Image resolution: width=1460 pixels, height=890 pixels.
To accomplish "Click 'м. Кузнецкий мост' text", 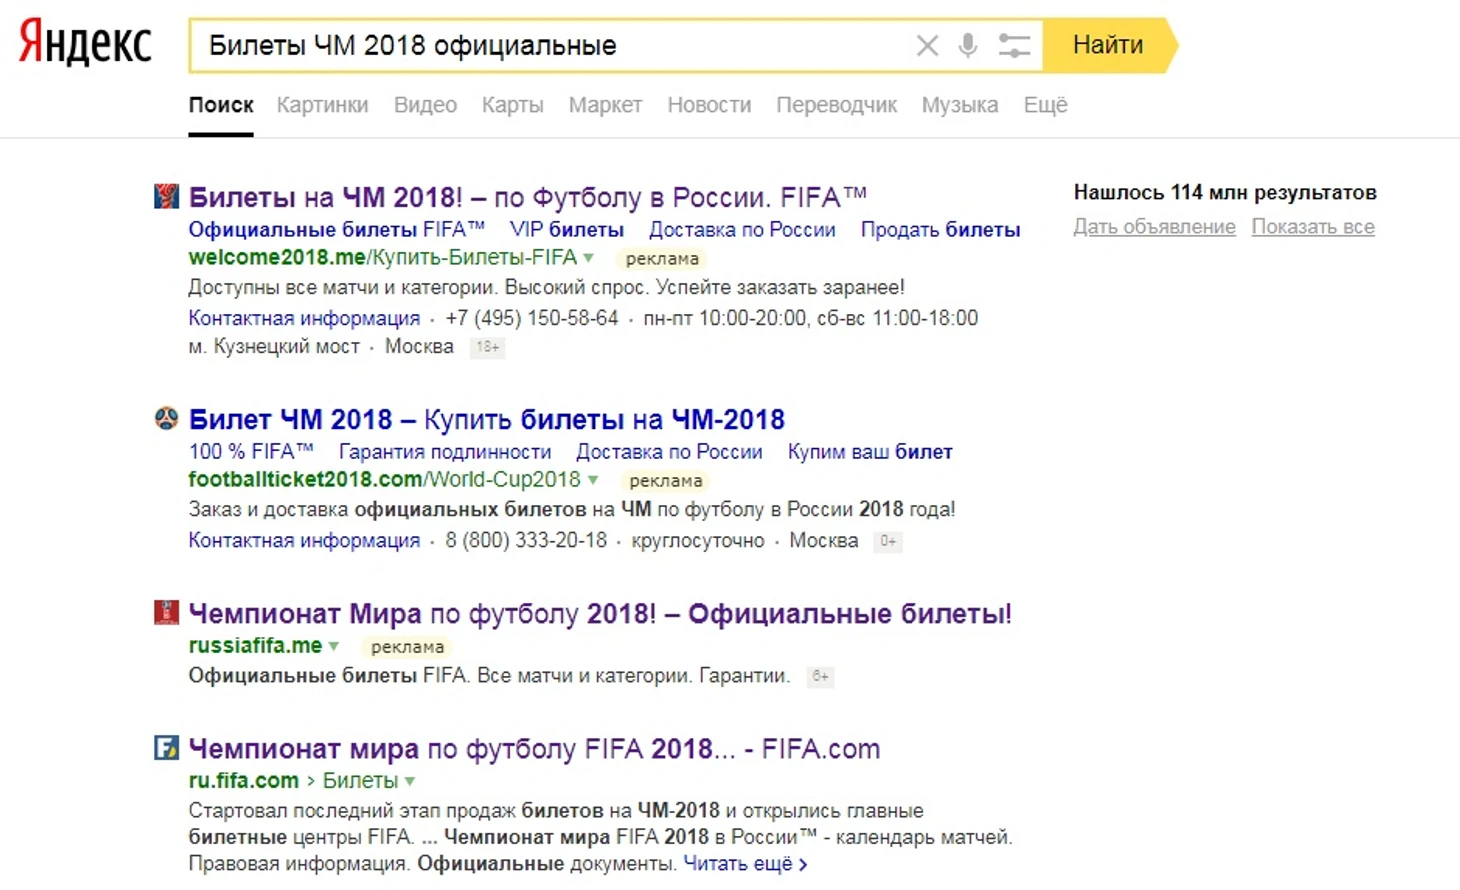I will (x=274, y=346).
